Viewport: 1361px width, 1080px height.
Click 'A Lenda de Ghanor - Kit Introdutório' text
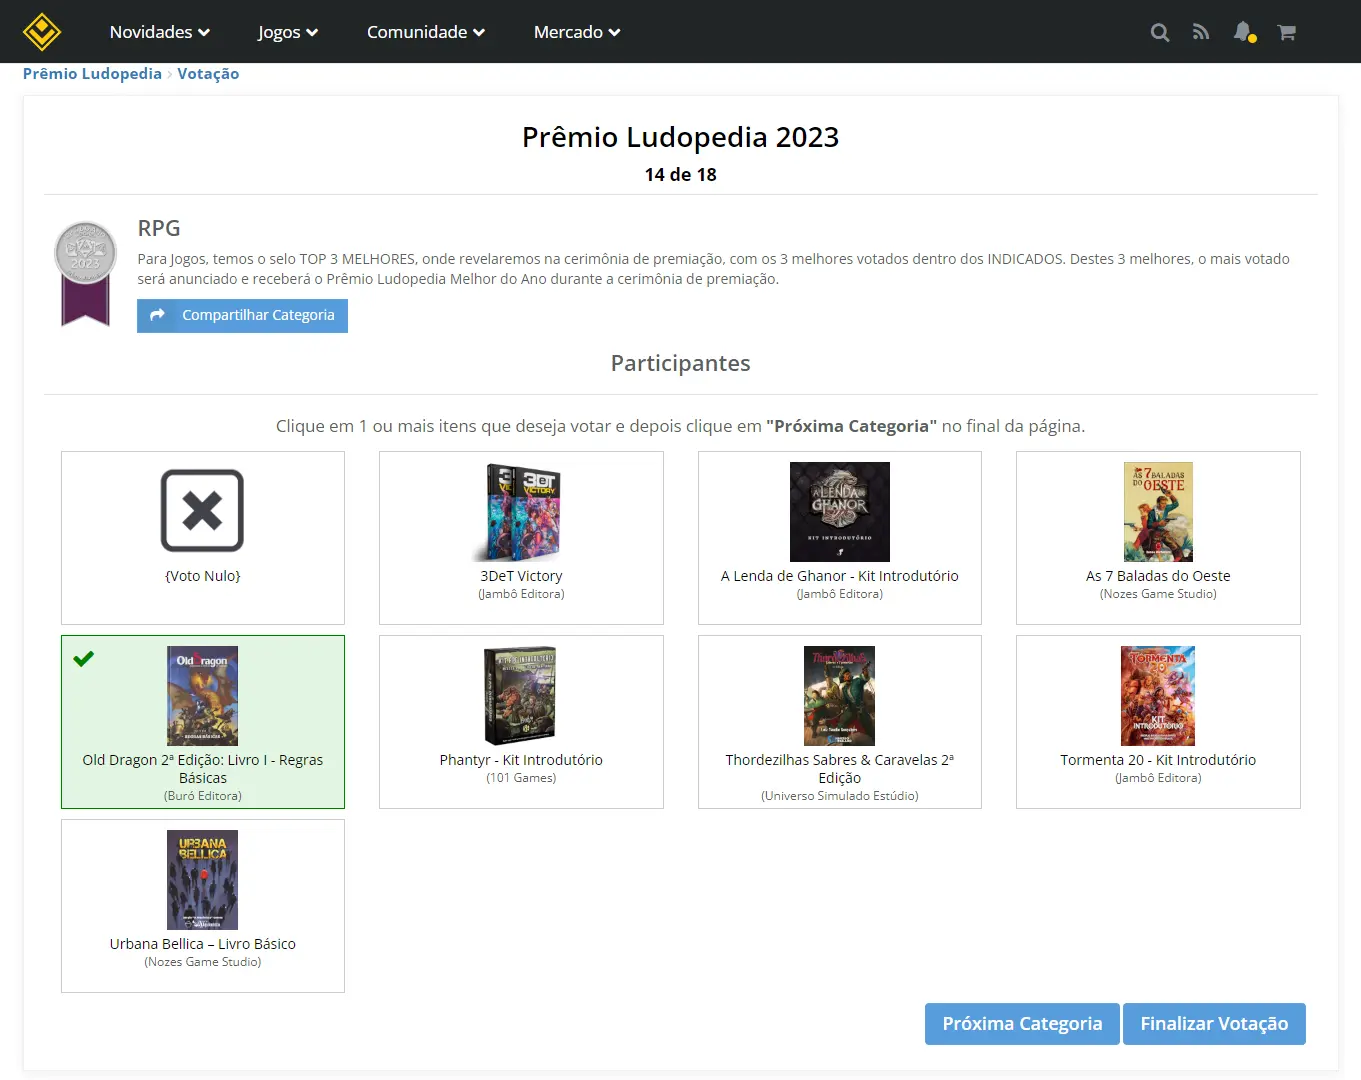pyautogui.click(x=840, y=576)
